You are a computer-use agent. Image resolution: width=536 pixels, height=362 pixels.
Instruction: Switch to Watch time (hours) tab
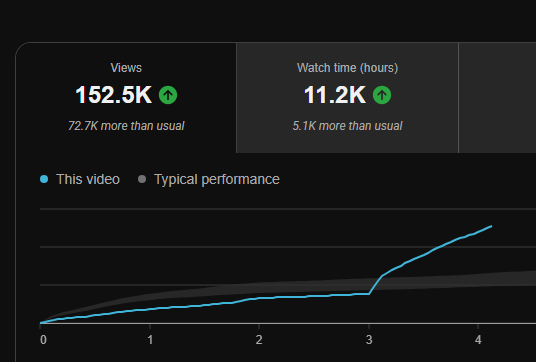347,98
